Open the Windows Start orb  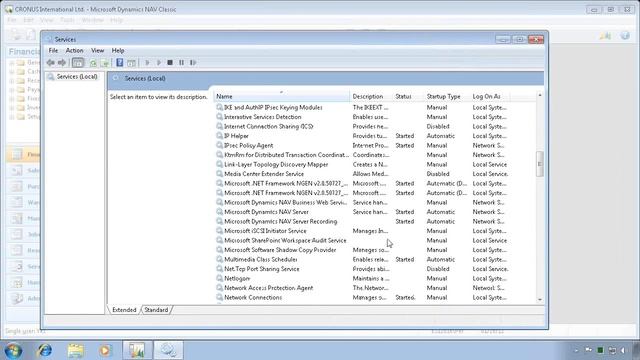coord(13,350)
